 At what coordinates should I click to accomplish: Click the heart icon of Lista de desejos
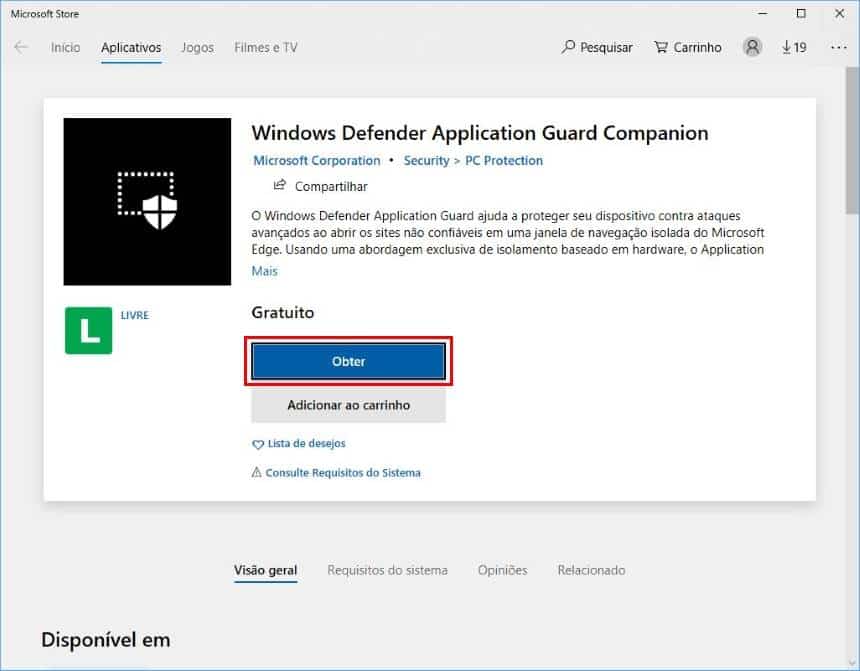(x=257, y=444)
